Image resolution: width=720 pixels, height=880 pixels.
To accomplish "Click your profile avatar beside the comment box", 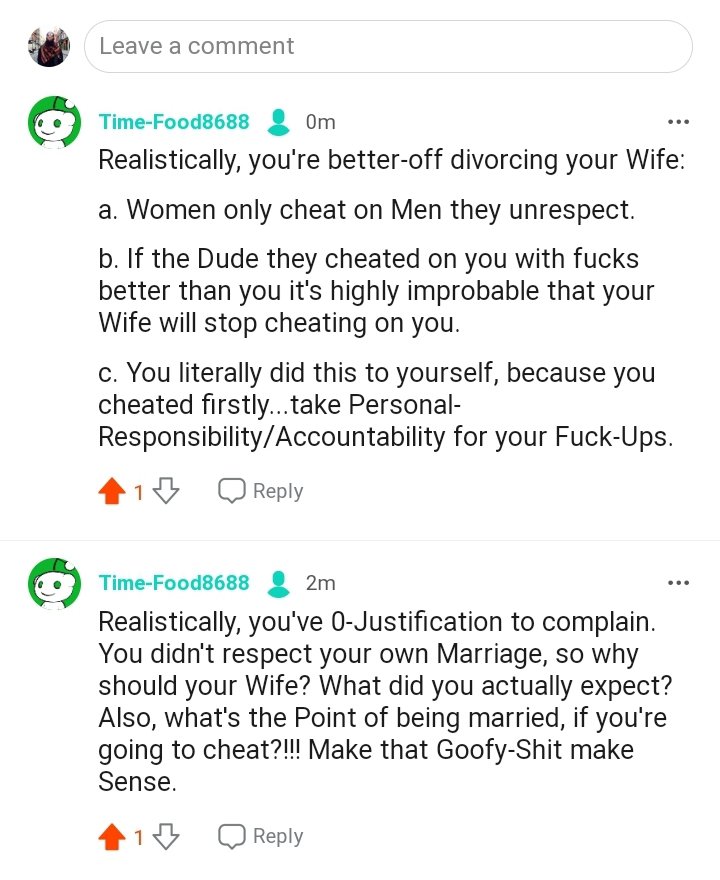I will point(49,46).
